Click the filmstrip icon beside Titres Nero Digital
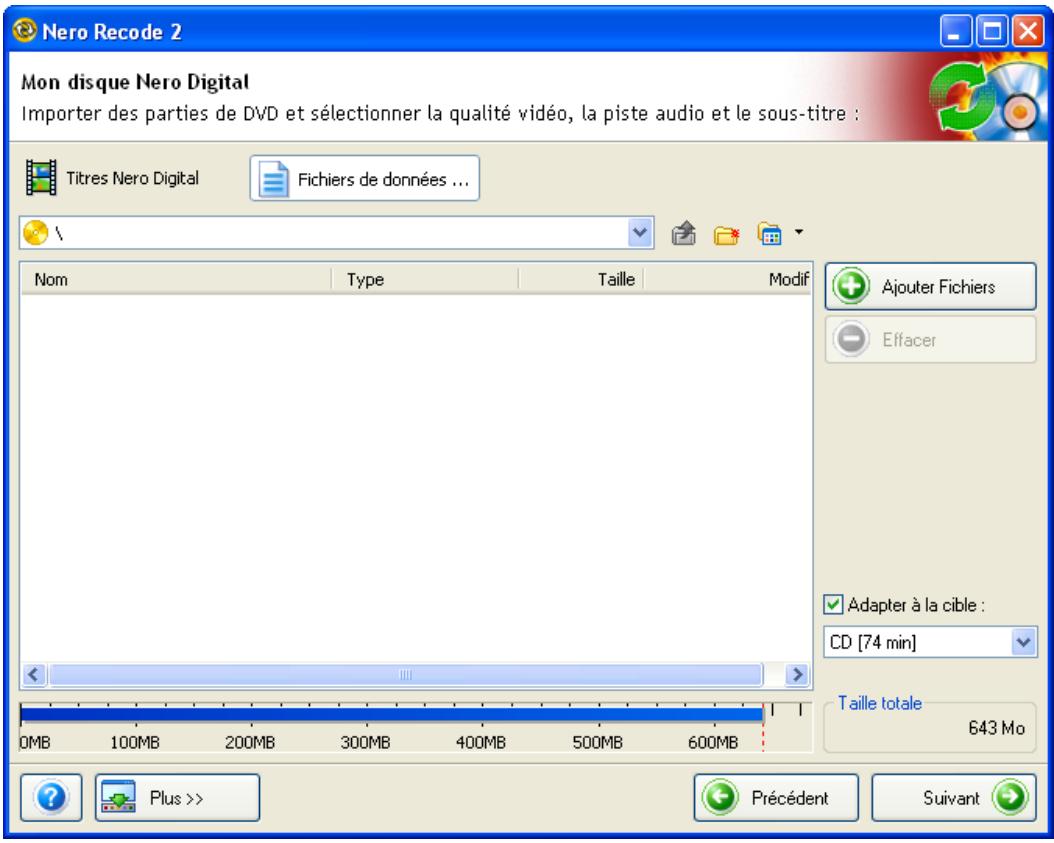This screenshot has width=1054, height=843. pyautogui.click(x=41, y=177)
